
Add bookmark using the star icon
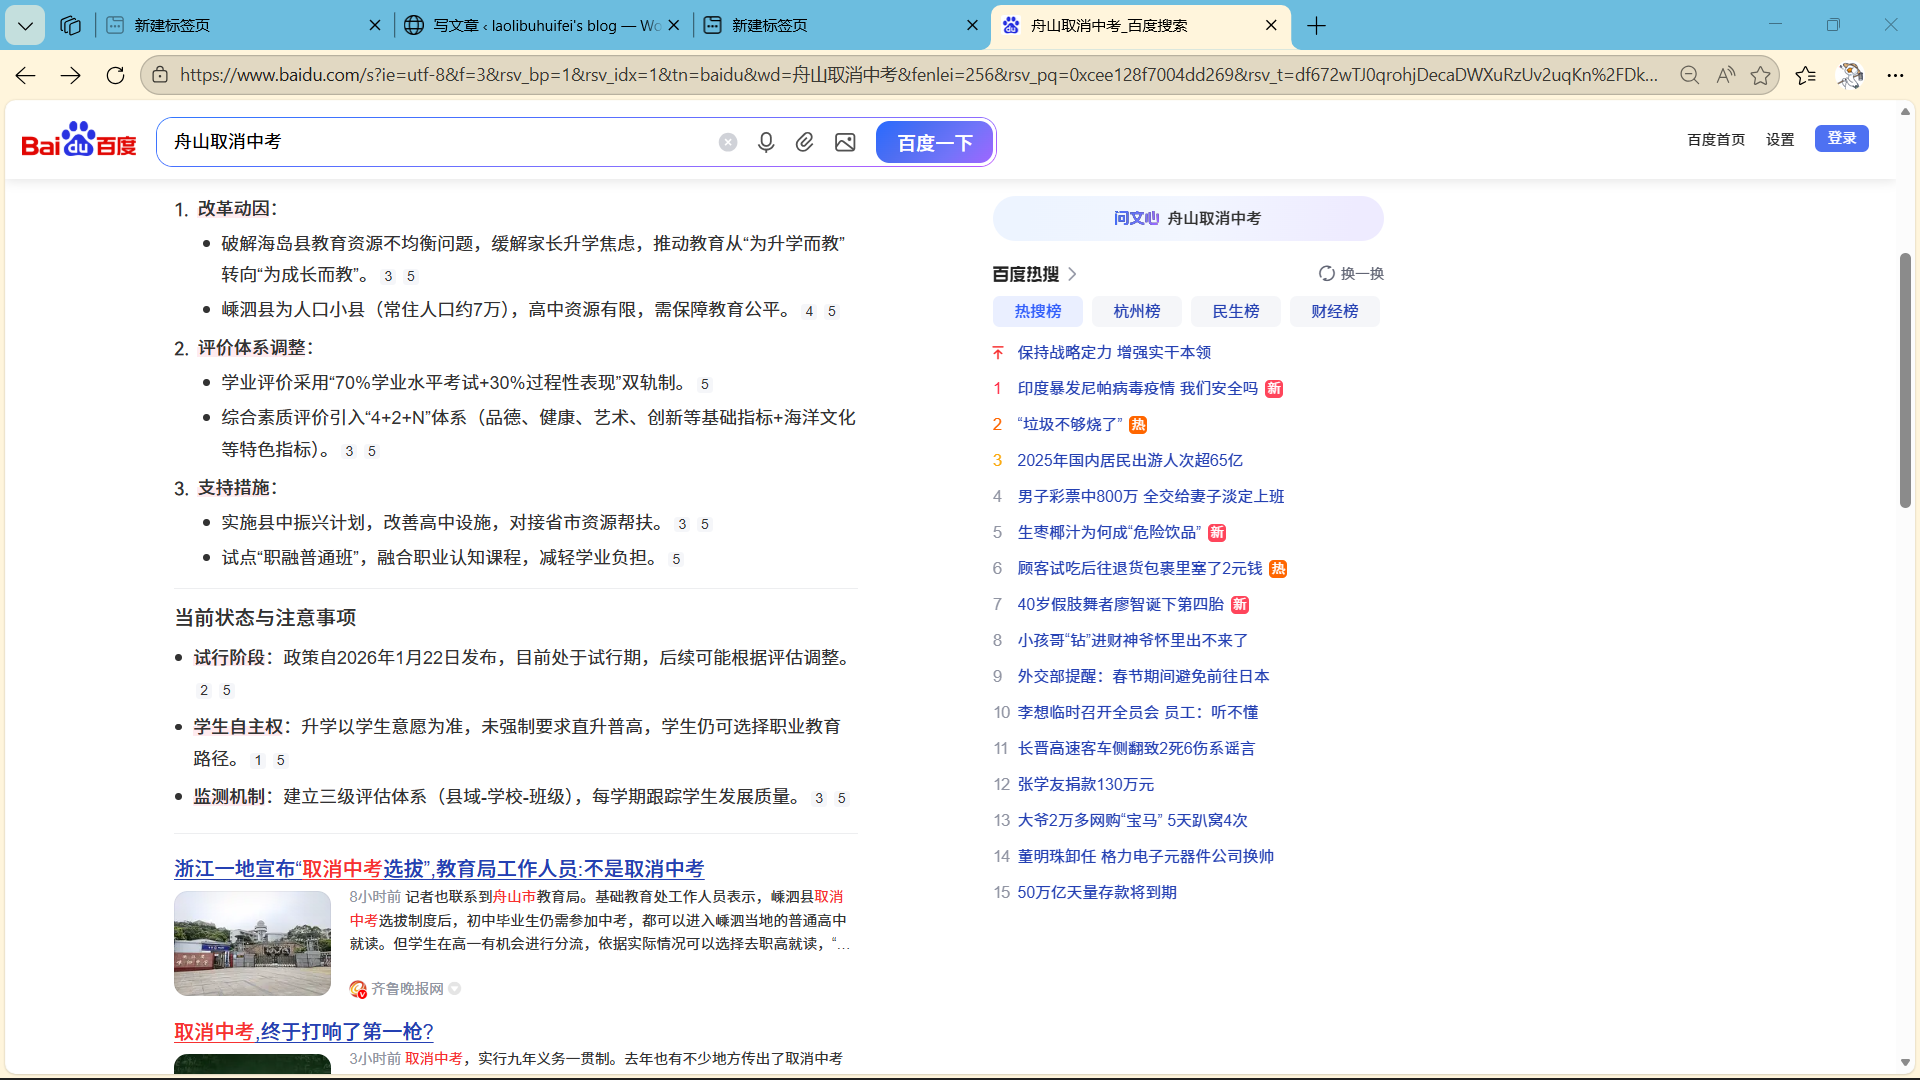pyautogui.click(x=1762, y=74)
